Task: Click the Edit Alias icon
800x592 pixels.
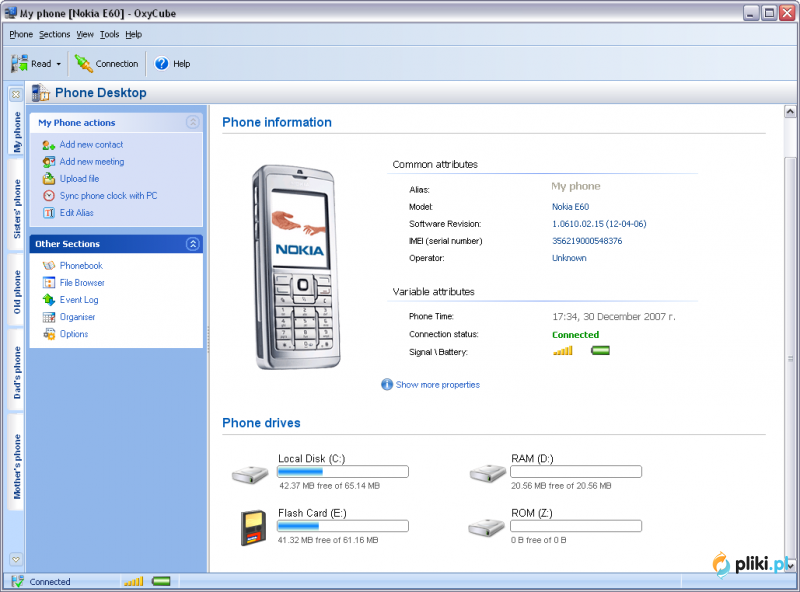Action: point(48,213)
